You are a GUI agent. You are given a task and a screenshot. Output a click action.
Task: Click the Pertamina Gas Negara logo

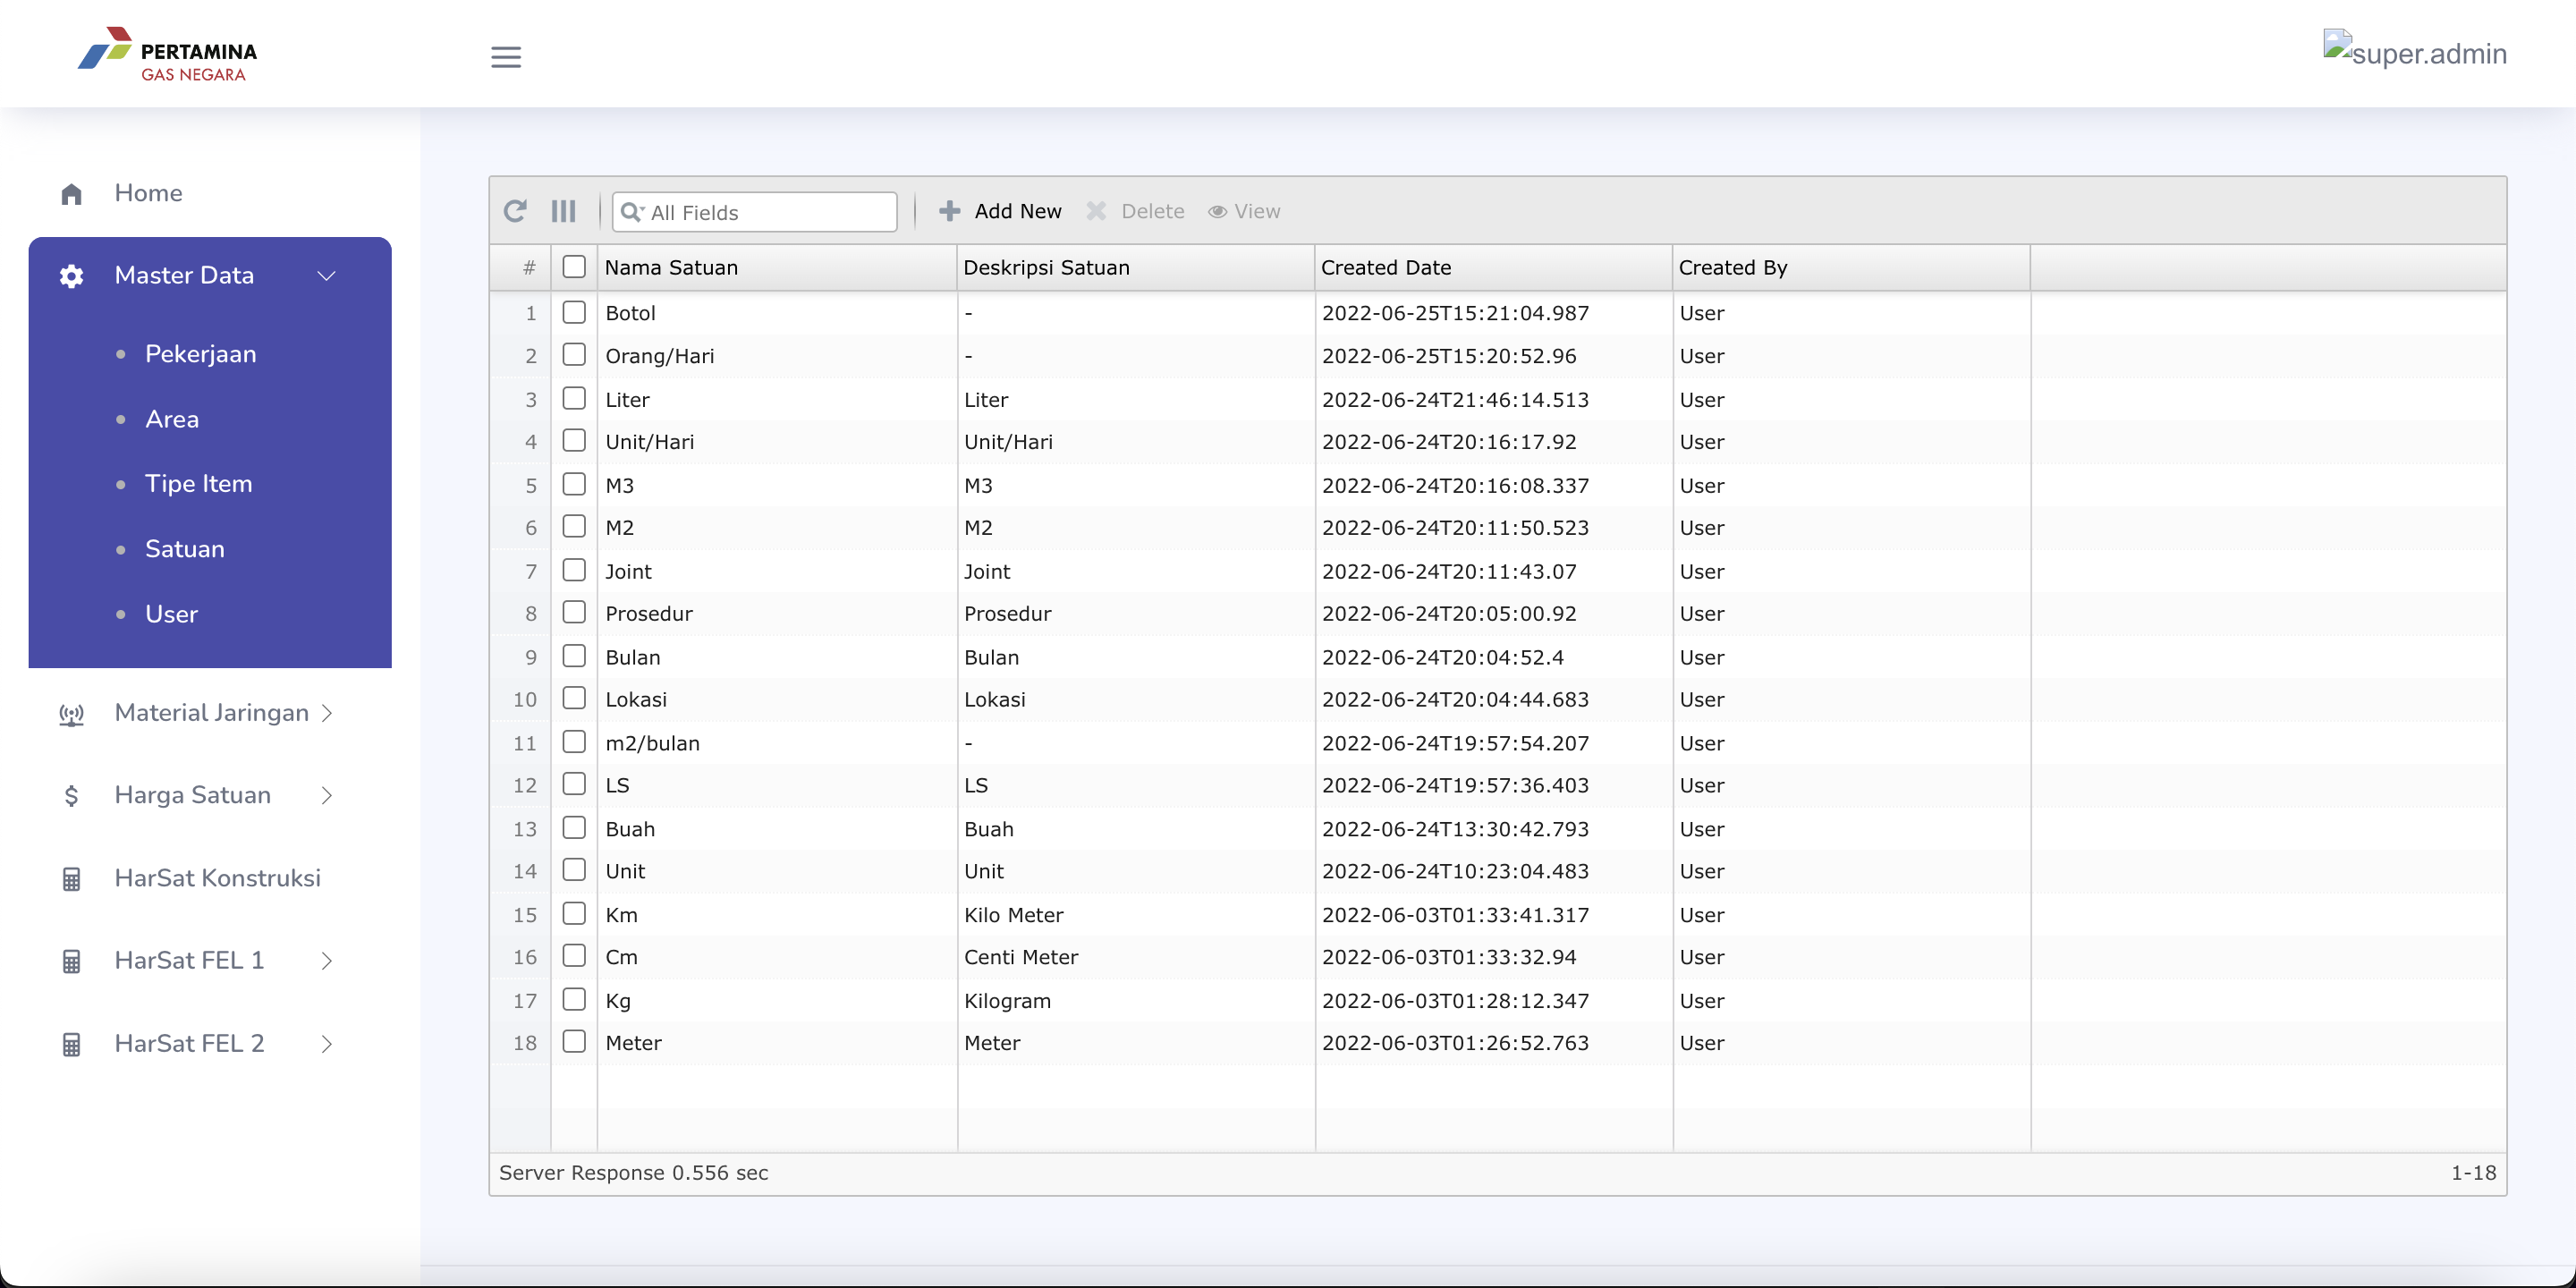[168, 54]
